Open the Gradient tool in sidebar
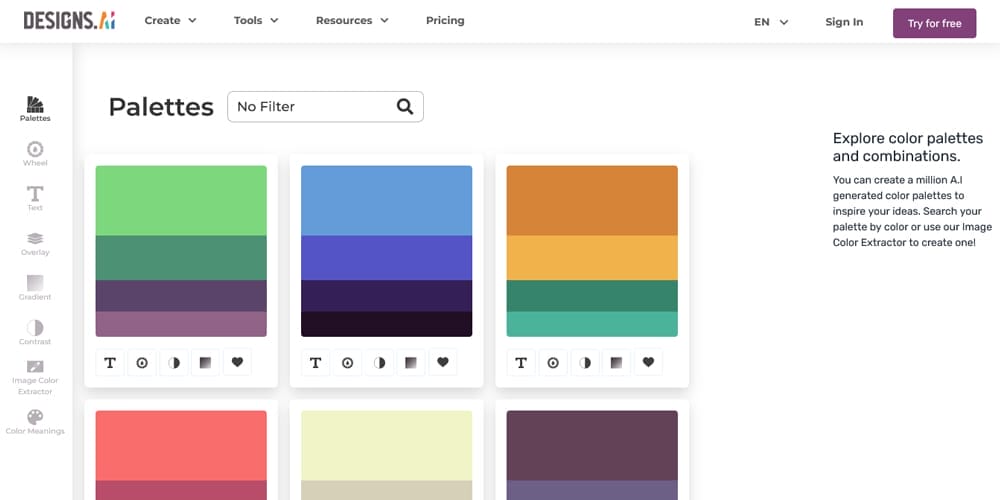The width and height of the screenshot is (1000, 500). point(35,288)
